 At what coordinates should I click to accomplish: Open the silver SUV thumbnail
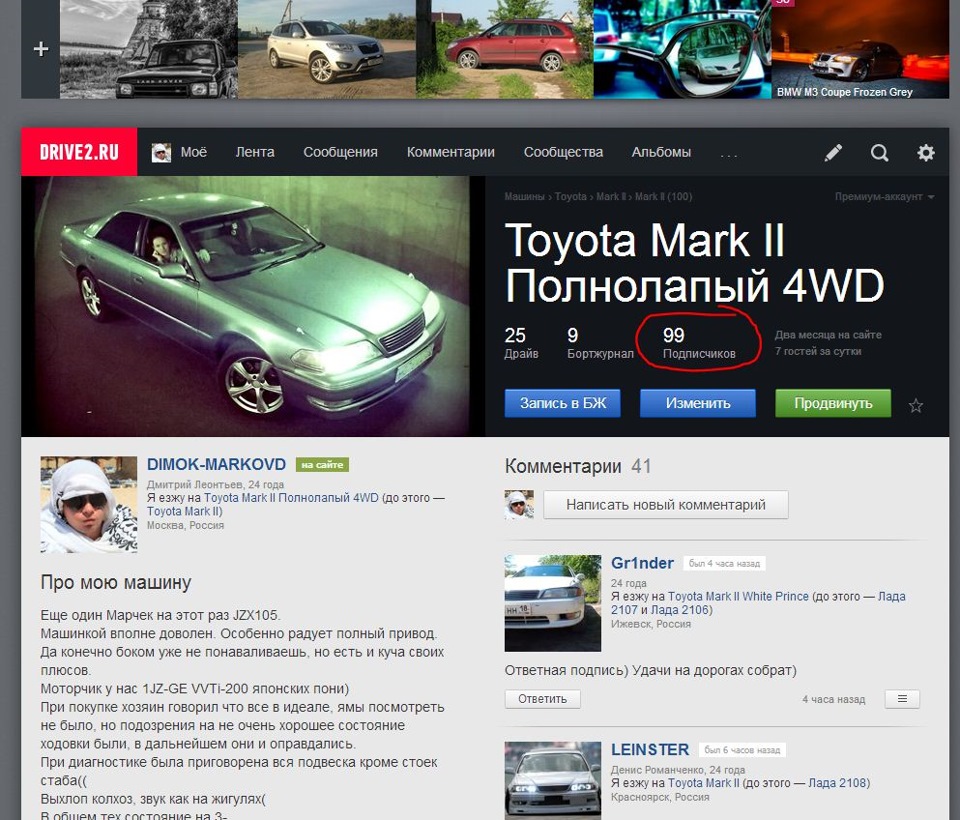[x=326, y=49]
